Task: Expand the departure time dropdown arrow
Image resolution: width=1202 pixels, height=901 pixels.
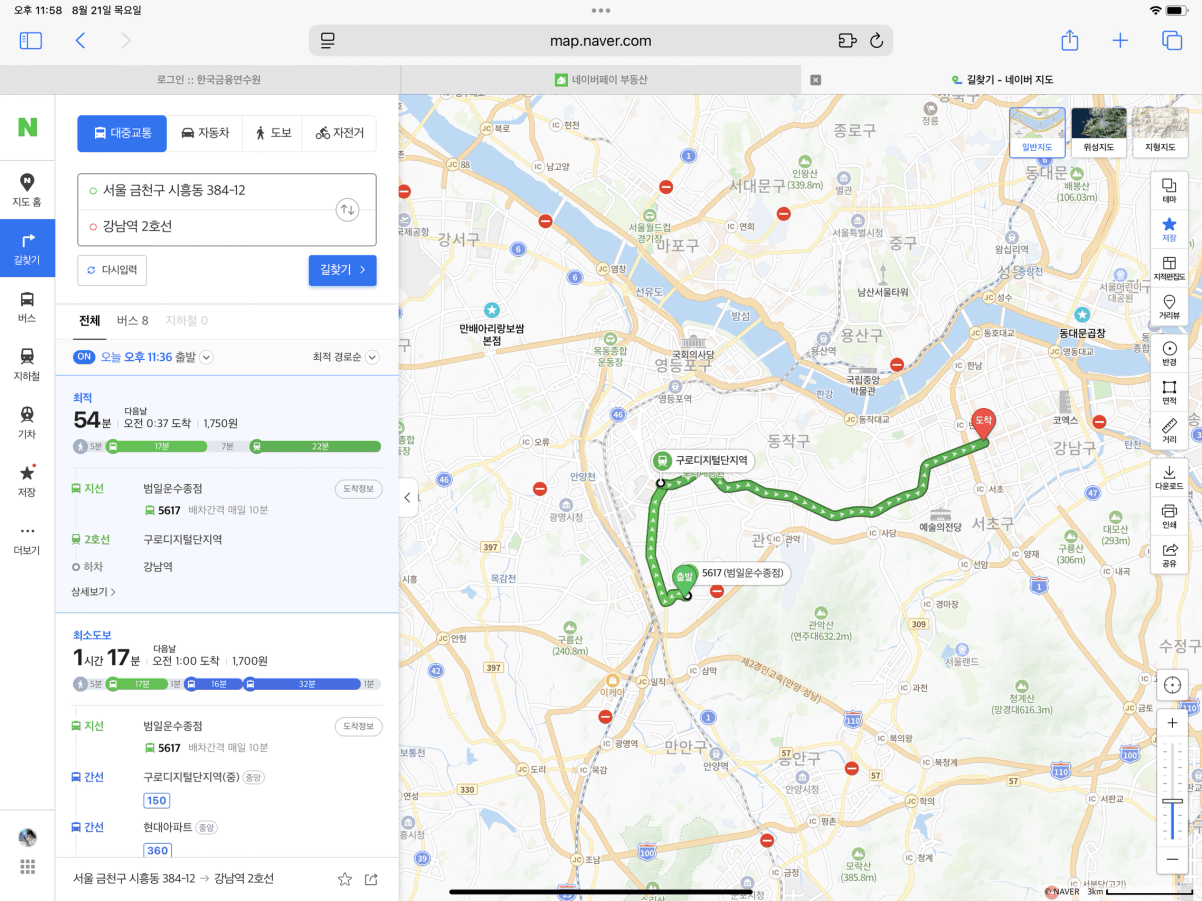Action: click(206, 357)
